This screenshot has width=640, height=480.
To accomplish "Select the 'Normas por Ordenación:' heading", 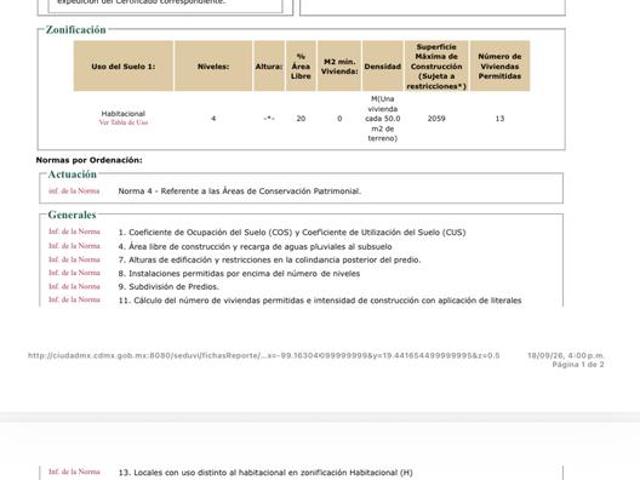I will click(89, 160).
